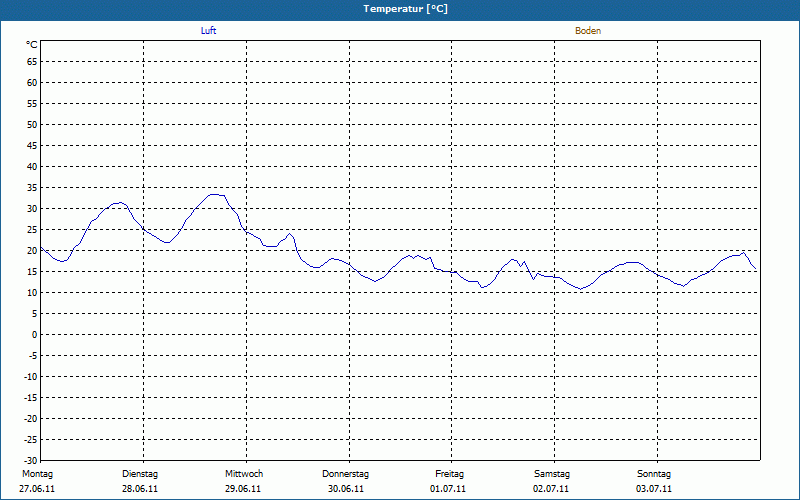Click the 50 y-axis value
800x500 pixels.
pyautogui.click(x=32, y=124)
